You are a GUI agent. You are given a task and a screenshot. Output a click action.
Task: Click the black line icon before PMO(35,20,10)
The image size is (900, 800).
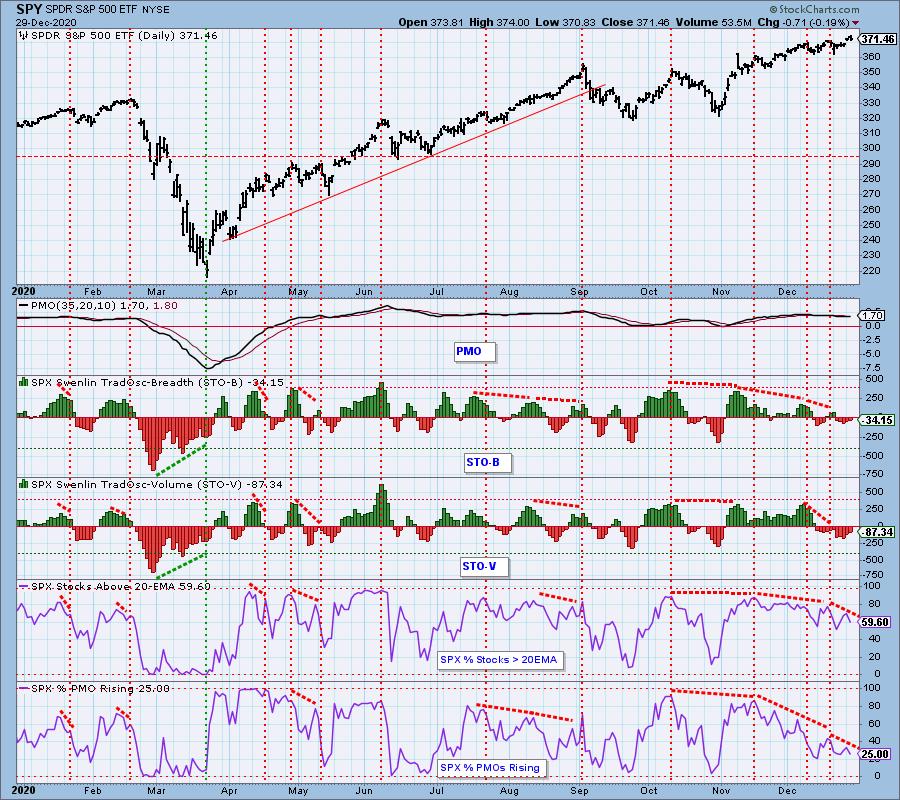point(24,306)
